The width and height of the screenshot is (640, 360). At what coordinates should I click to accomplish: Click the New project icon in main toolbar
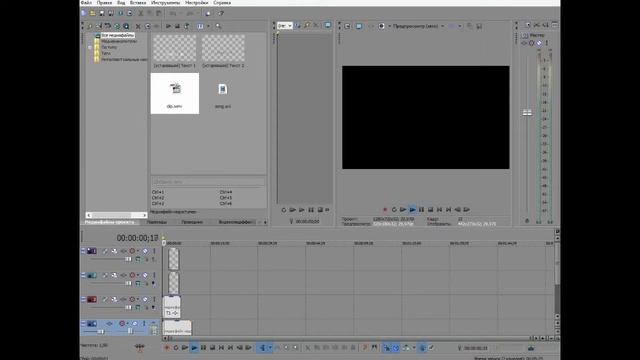(84, 13)
